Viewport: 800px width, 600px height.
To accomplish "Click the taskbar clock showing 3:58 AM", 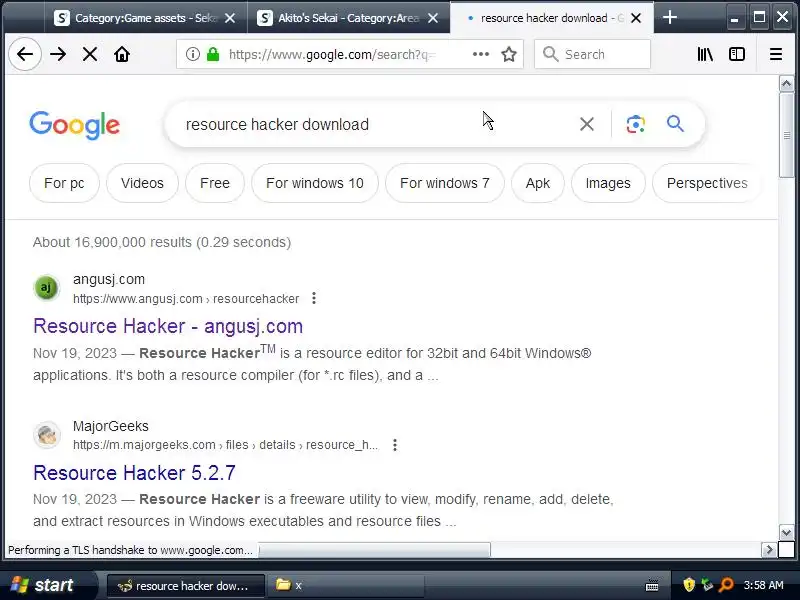I will click(x=763, y=585).
